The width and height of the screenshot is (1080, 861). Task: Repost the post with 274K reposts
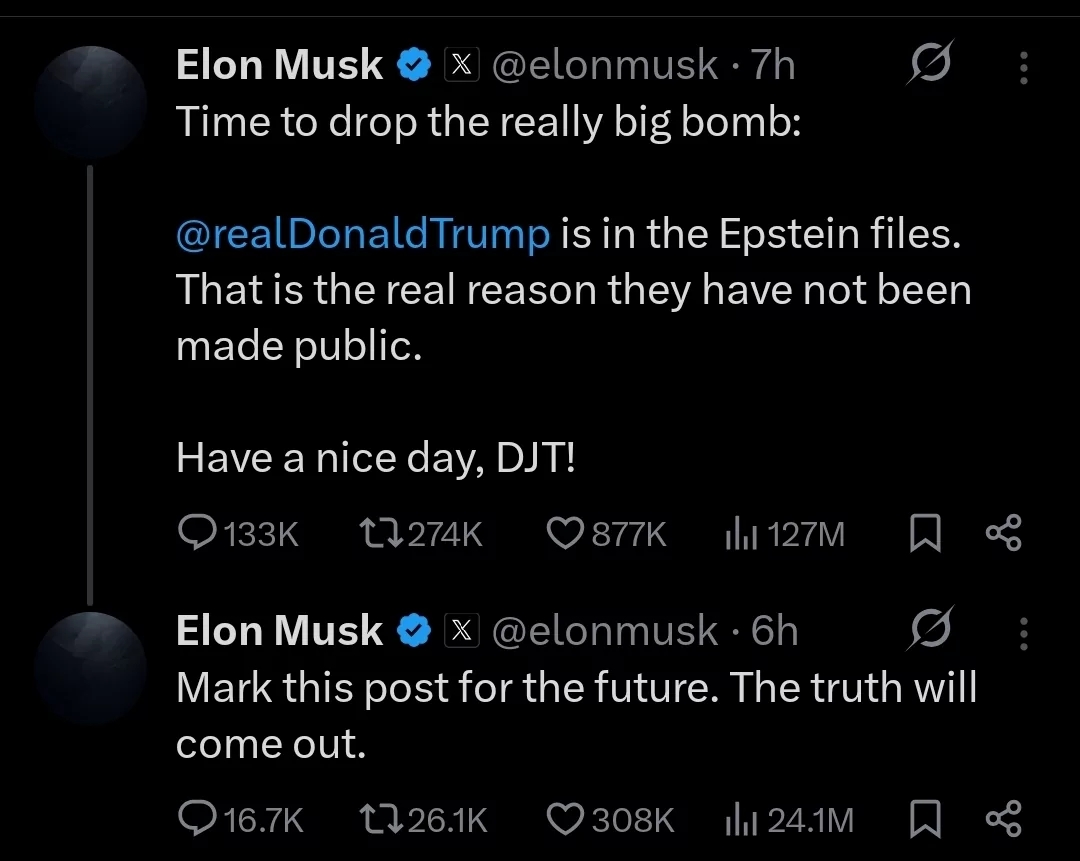click(x=421, y=534)
